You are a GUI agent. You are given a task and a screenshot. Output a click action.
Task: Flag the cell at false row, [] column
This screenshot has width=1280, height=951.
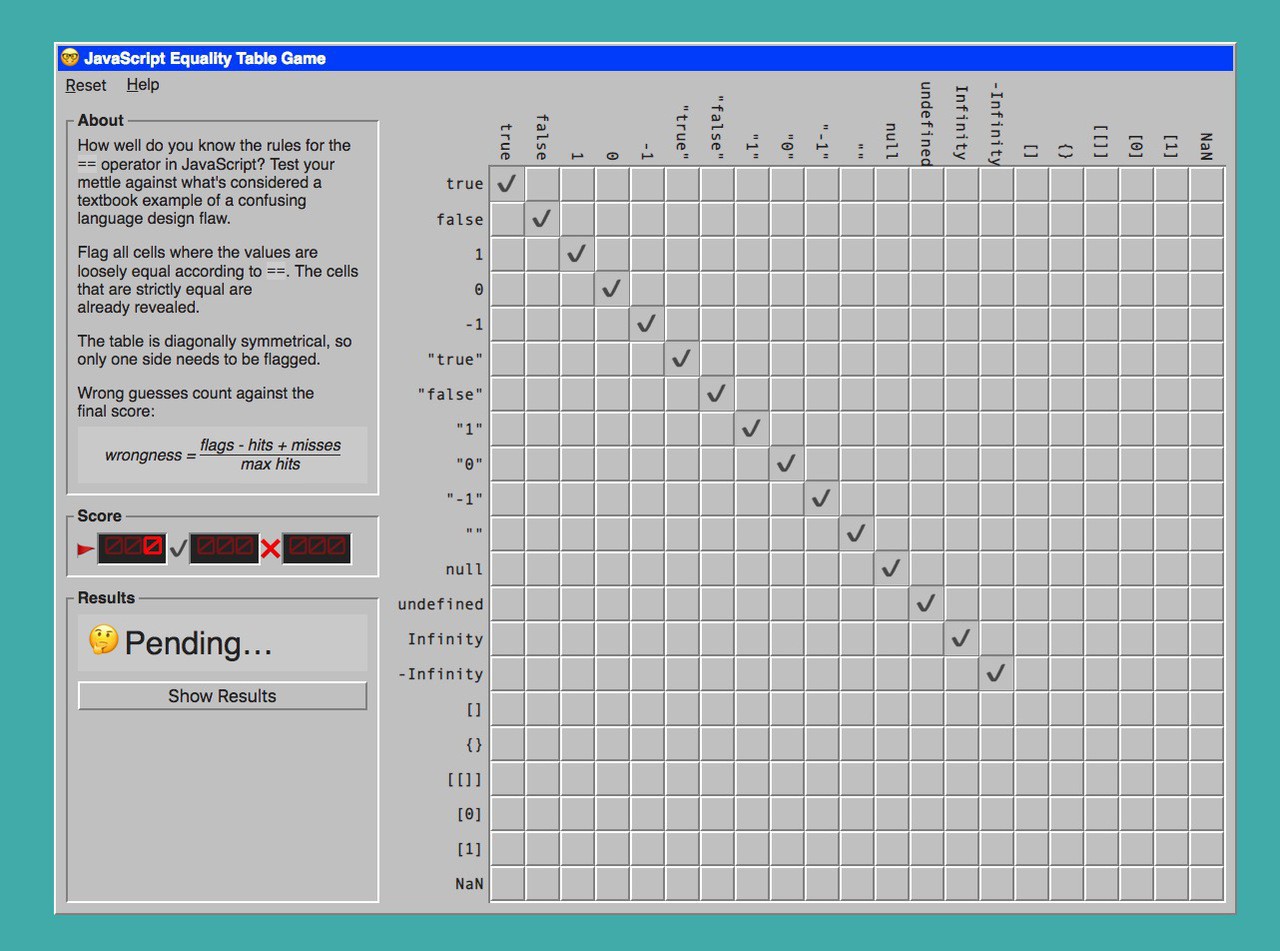pyautogui.click(x=1032, y=219)
